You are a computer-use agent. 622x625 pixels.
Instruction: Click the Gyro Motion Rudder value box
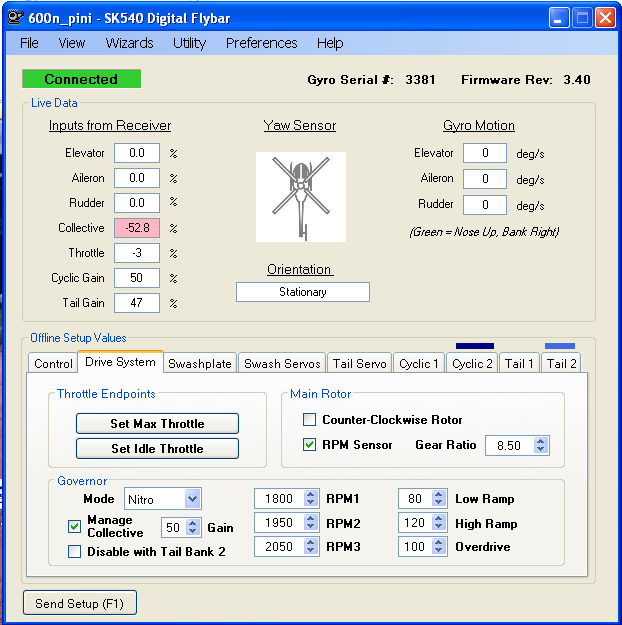click(485, 205)
